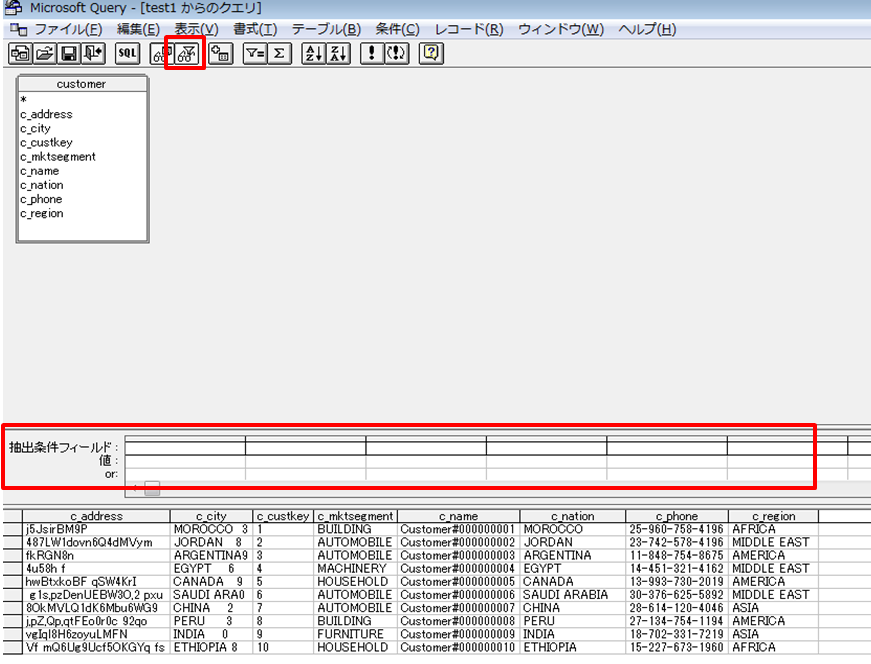Open the ヘルプ(H) menu
The height and width of the screenshot is (664, 871).
click(x=647, y=29)
